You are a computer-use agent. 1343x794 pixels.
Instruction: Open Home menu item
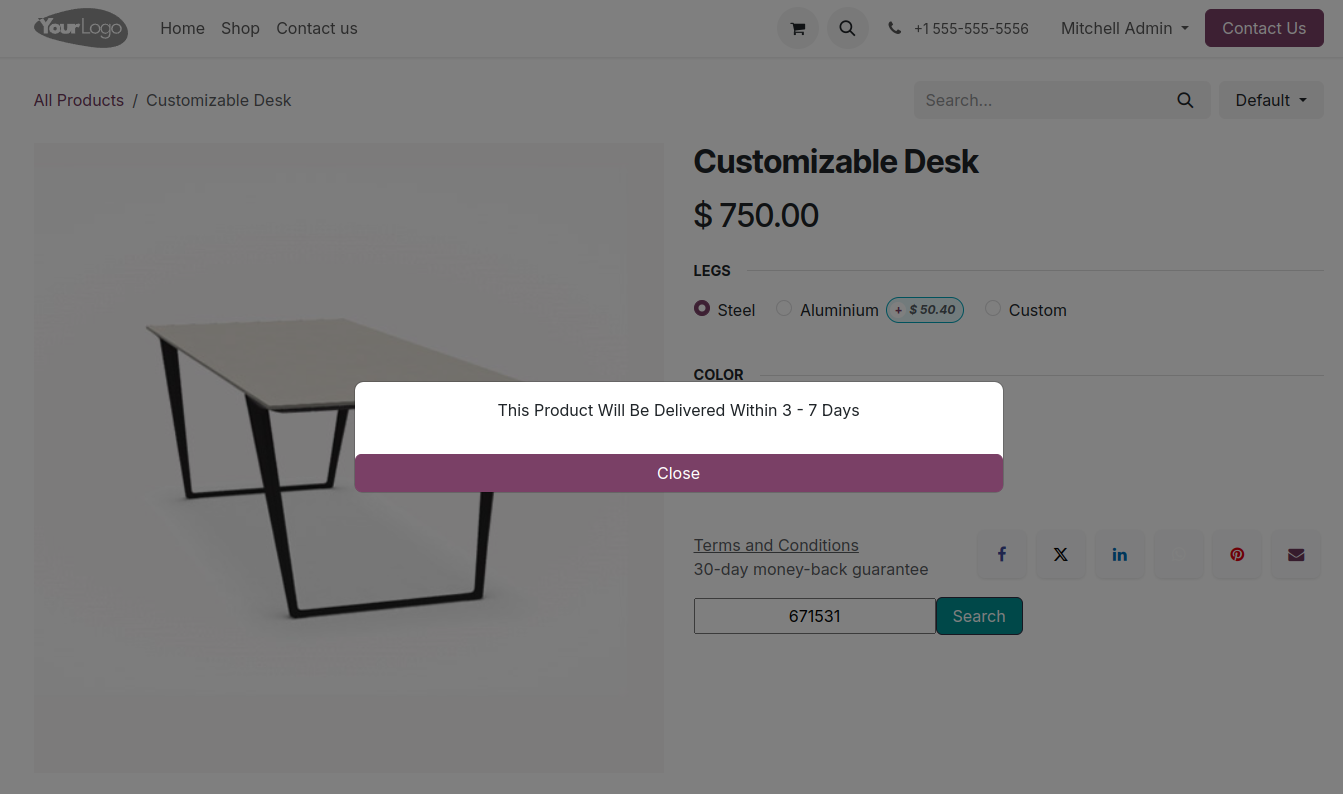pos(182,28)
